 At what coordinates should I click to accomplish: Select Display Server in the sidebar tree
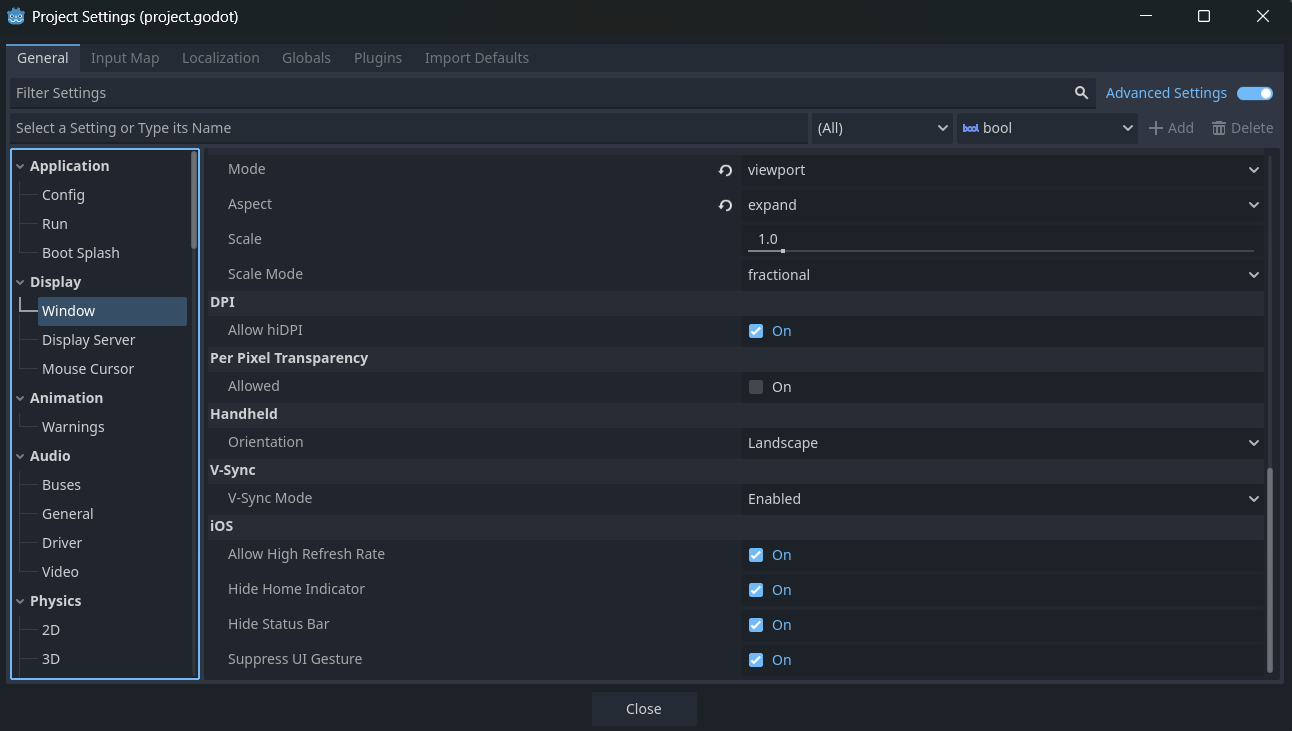coord(88,340)
